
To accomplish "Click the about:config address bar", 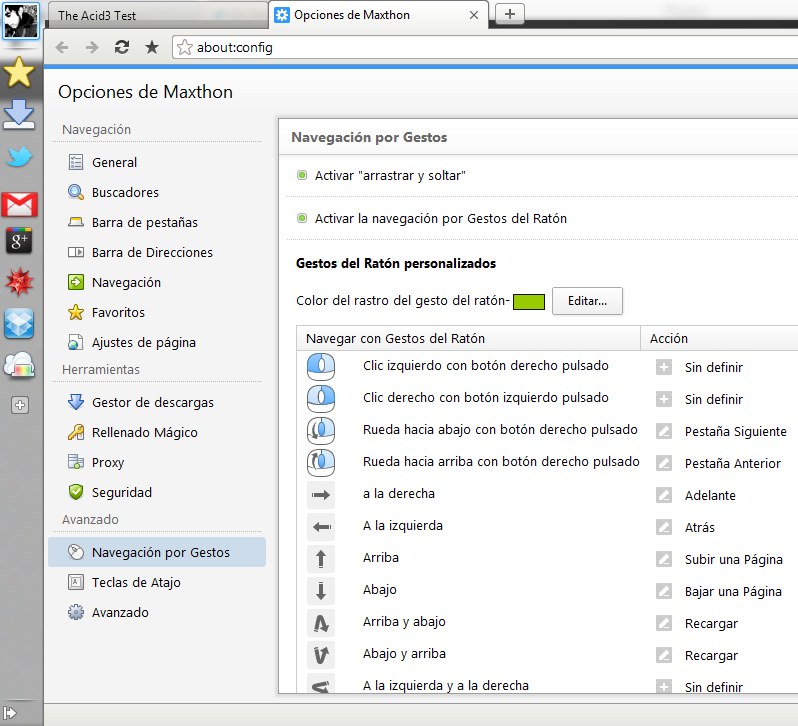I will [480, 47].
